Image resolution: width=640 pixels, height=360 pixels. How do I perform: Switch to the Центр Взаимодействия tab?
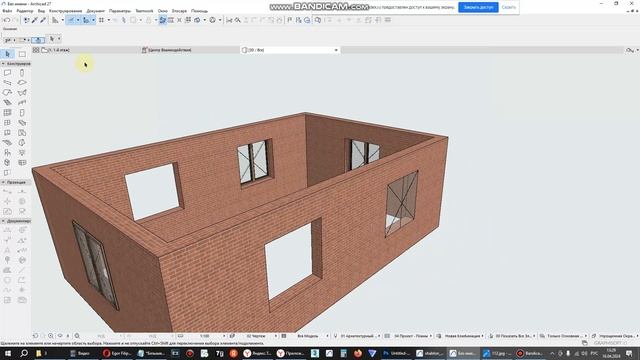click(x=169, y=50)
